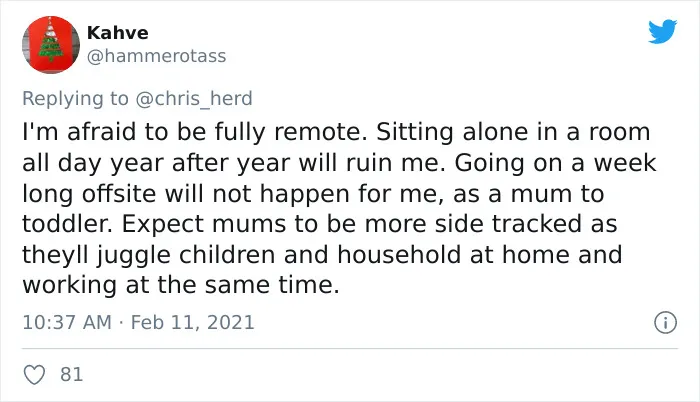Click the word "toddler." in the tweet
This screenshot has height=402, width=700.
[67, 224]
